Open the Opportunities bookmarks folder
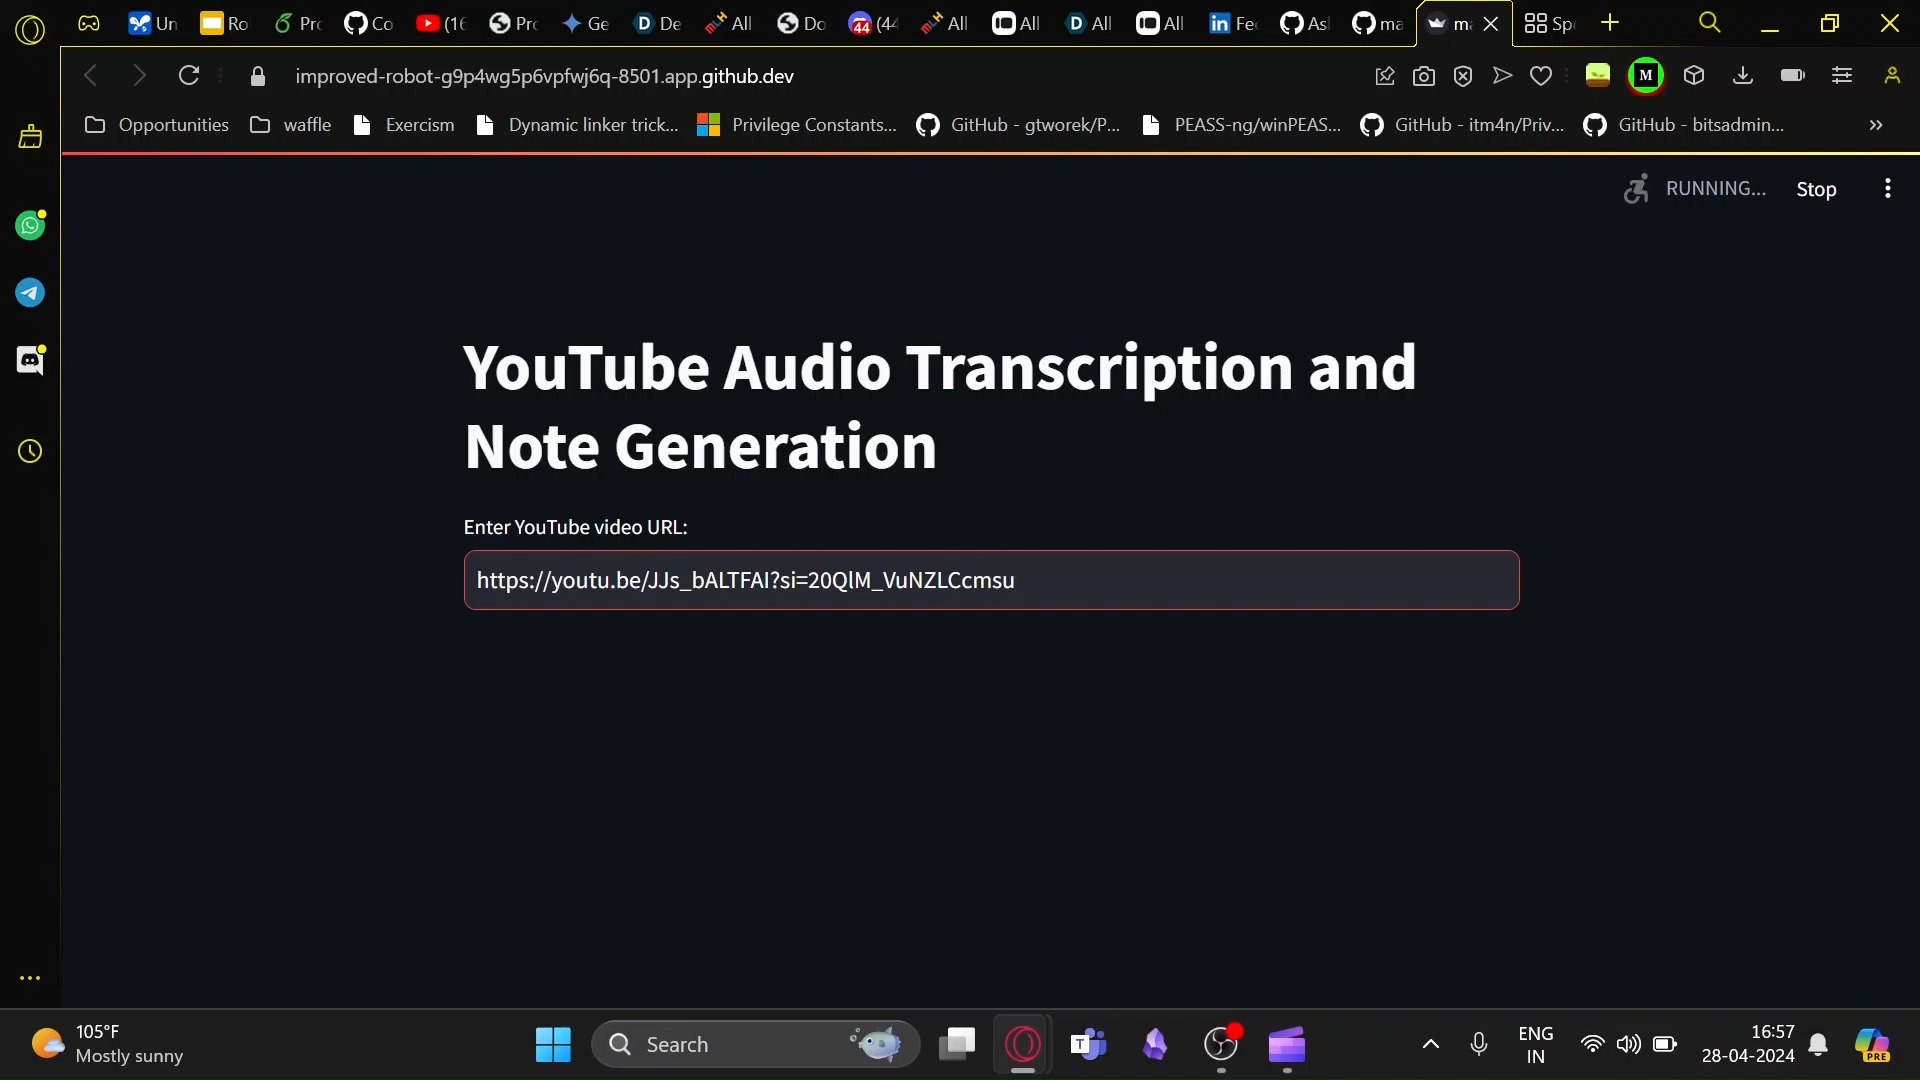The height and width of the screenshot is (1080, 1920). point(158,125)
